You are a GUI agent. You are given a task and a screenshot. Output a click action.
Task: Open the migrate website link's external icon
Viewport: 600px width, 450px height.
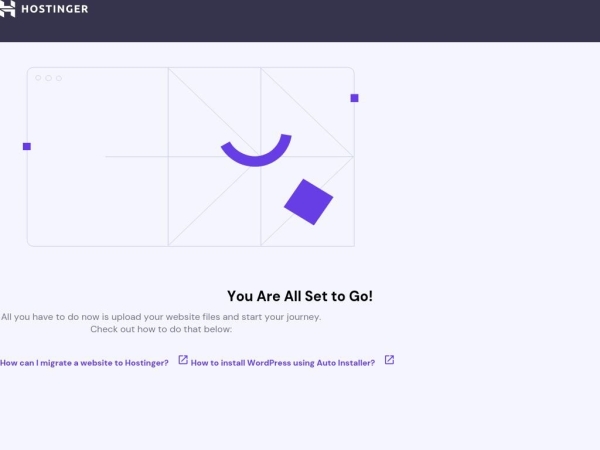coord(183,360)
